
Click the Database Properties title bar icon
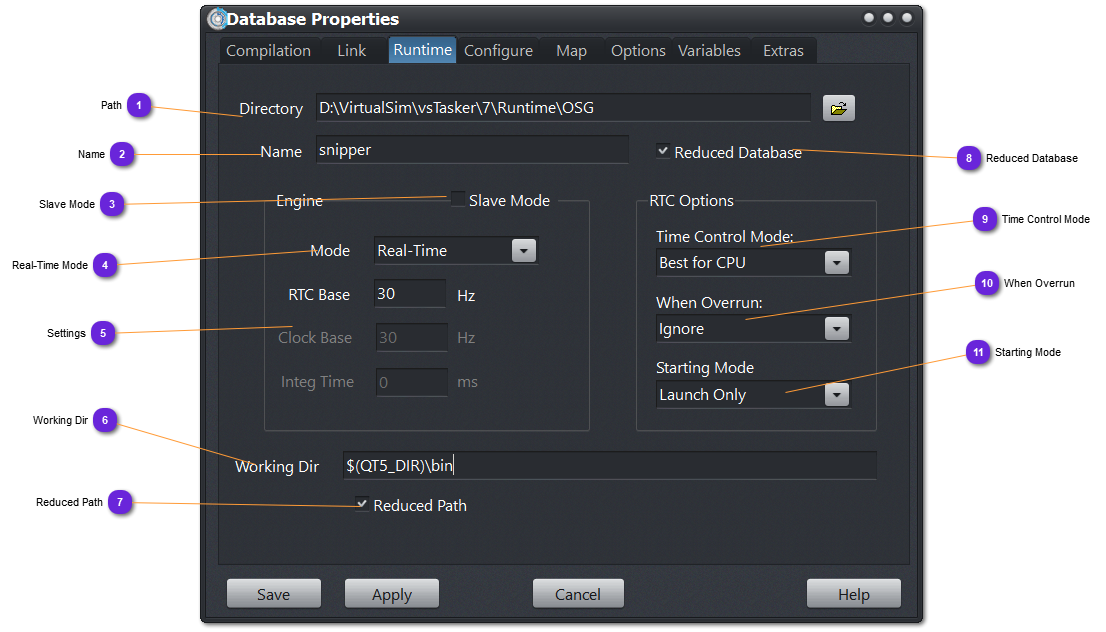216,19
